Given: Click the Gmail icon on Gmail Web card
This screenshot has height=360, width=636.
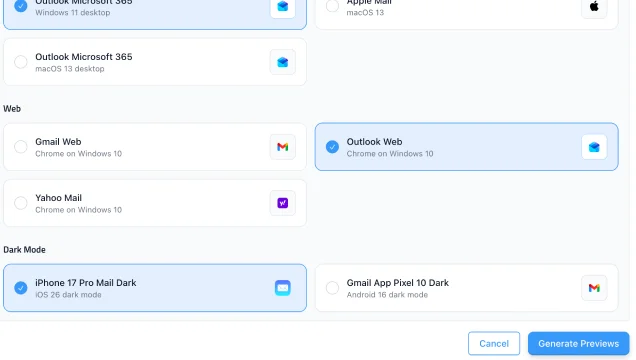Looking at the screenshot, I should tap(283, 147).
